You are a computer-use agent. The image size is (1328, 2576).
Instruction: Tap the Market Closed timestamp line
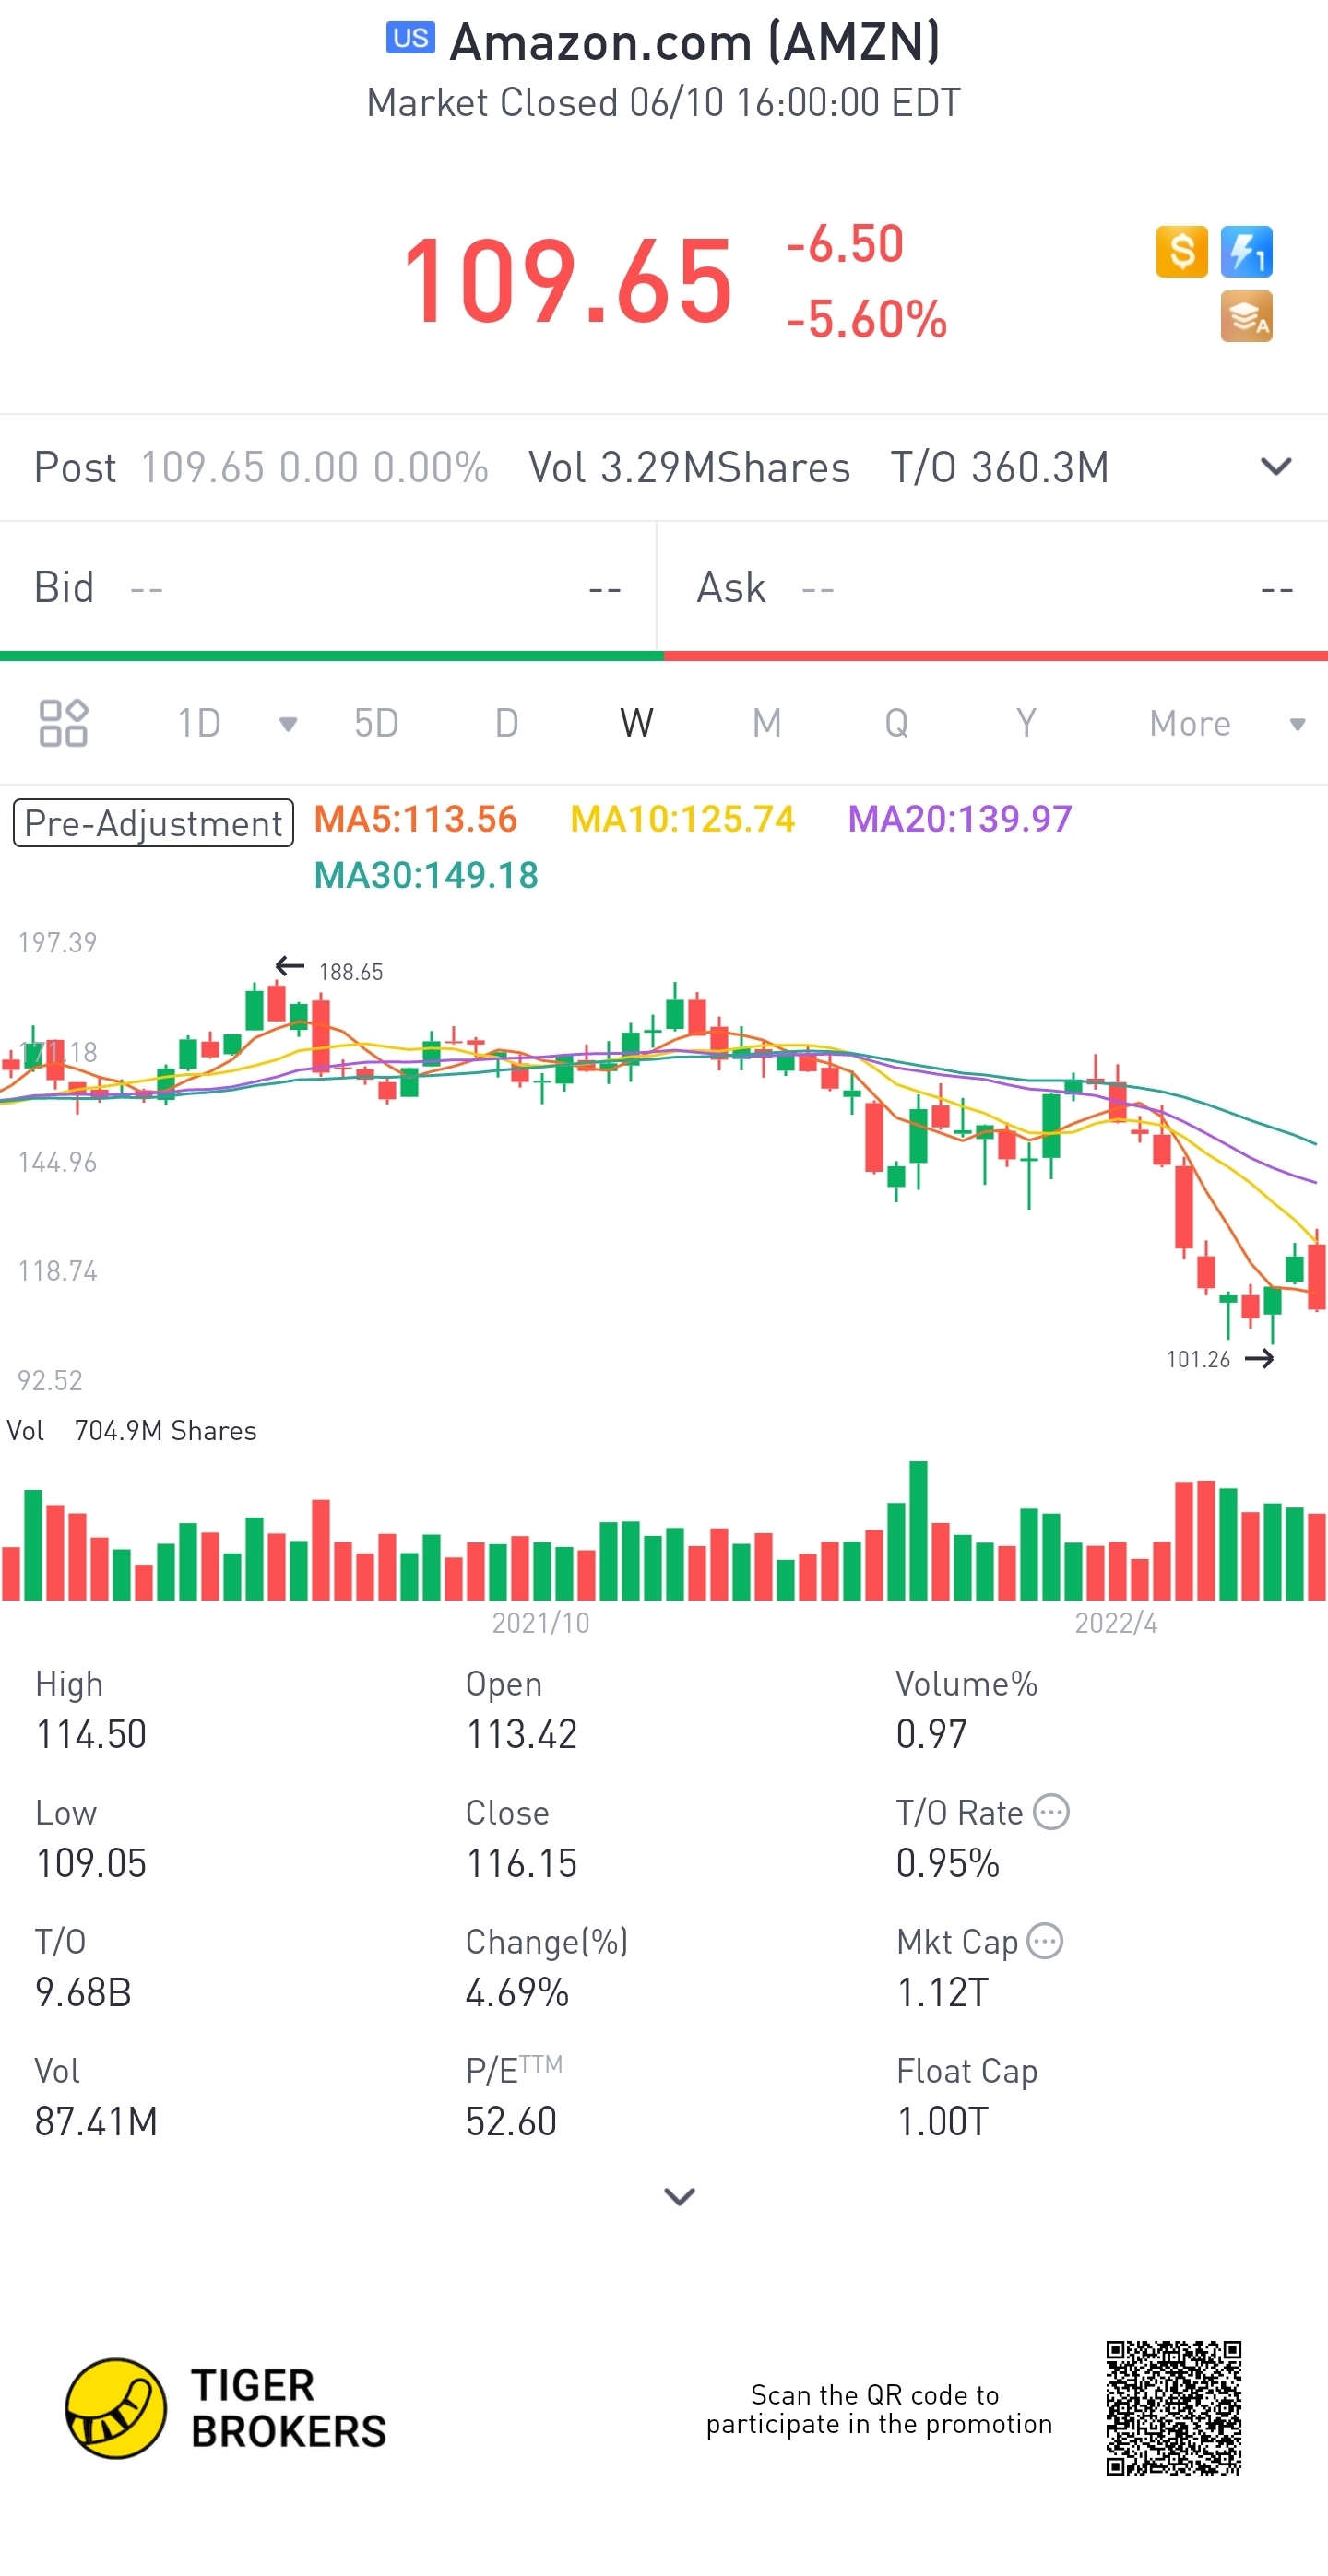coord(664,102)
